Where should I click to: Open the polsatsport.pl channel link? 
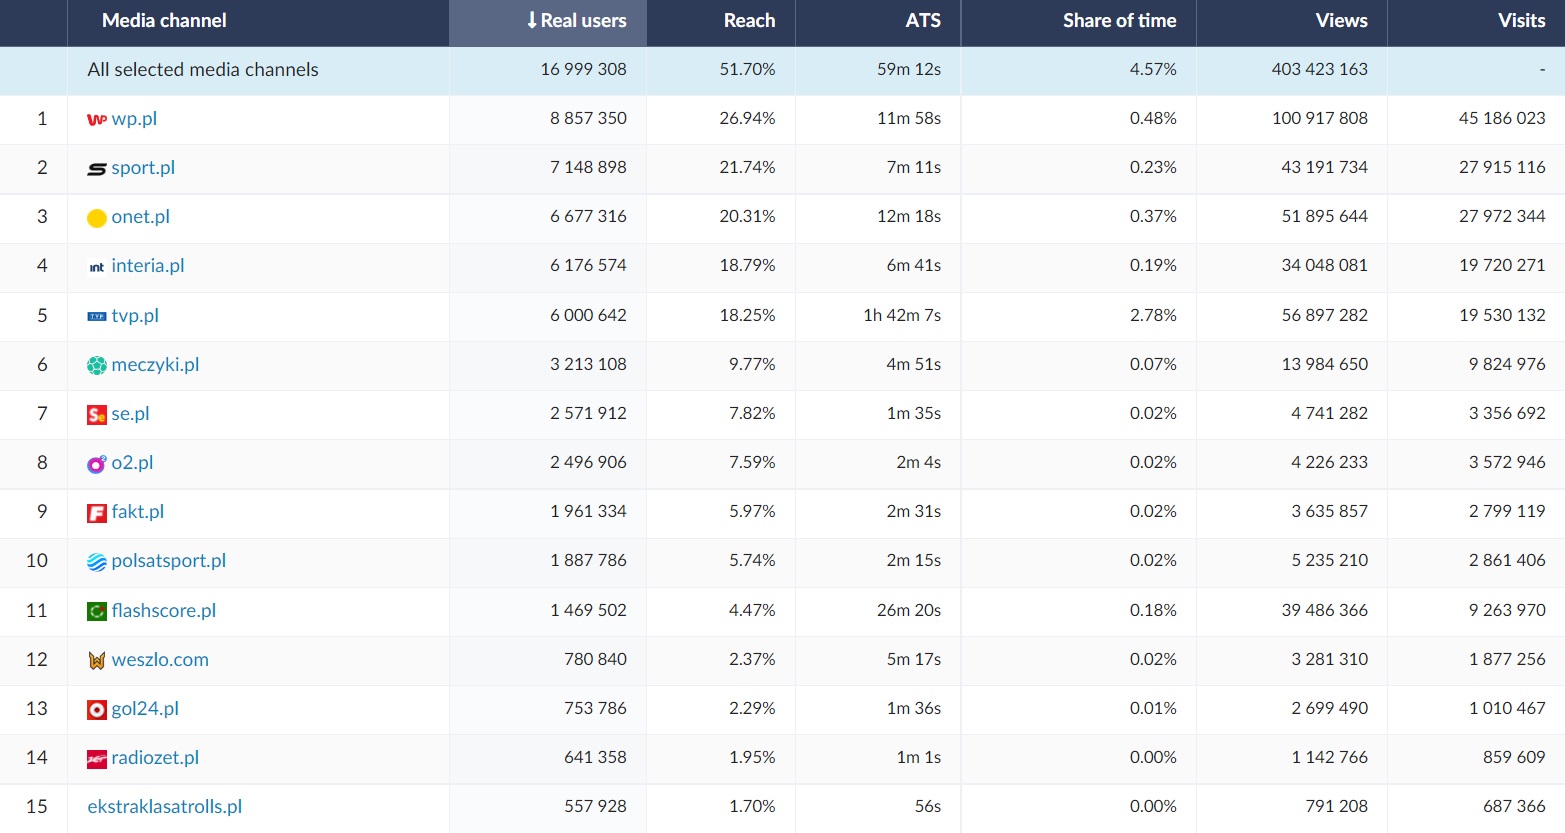[168, 561]
